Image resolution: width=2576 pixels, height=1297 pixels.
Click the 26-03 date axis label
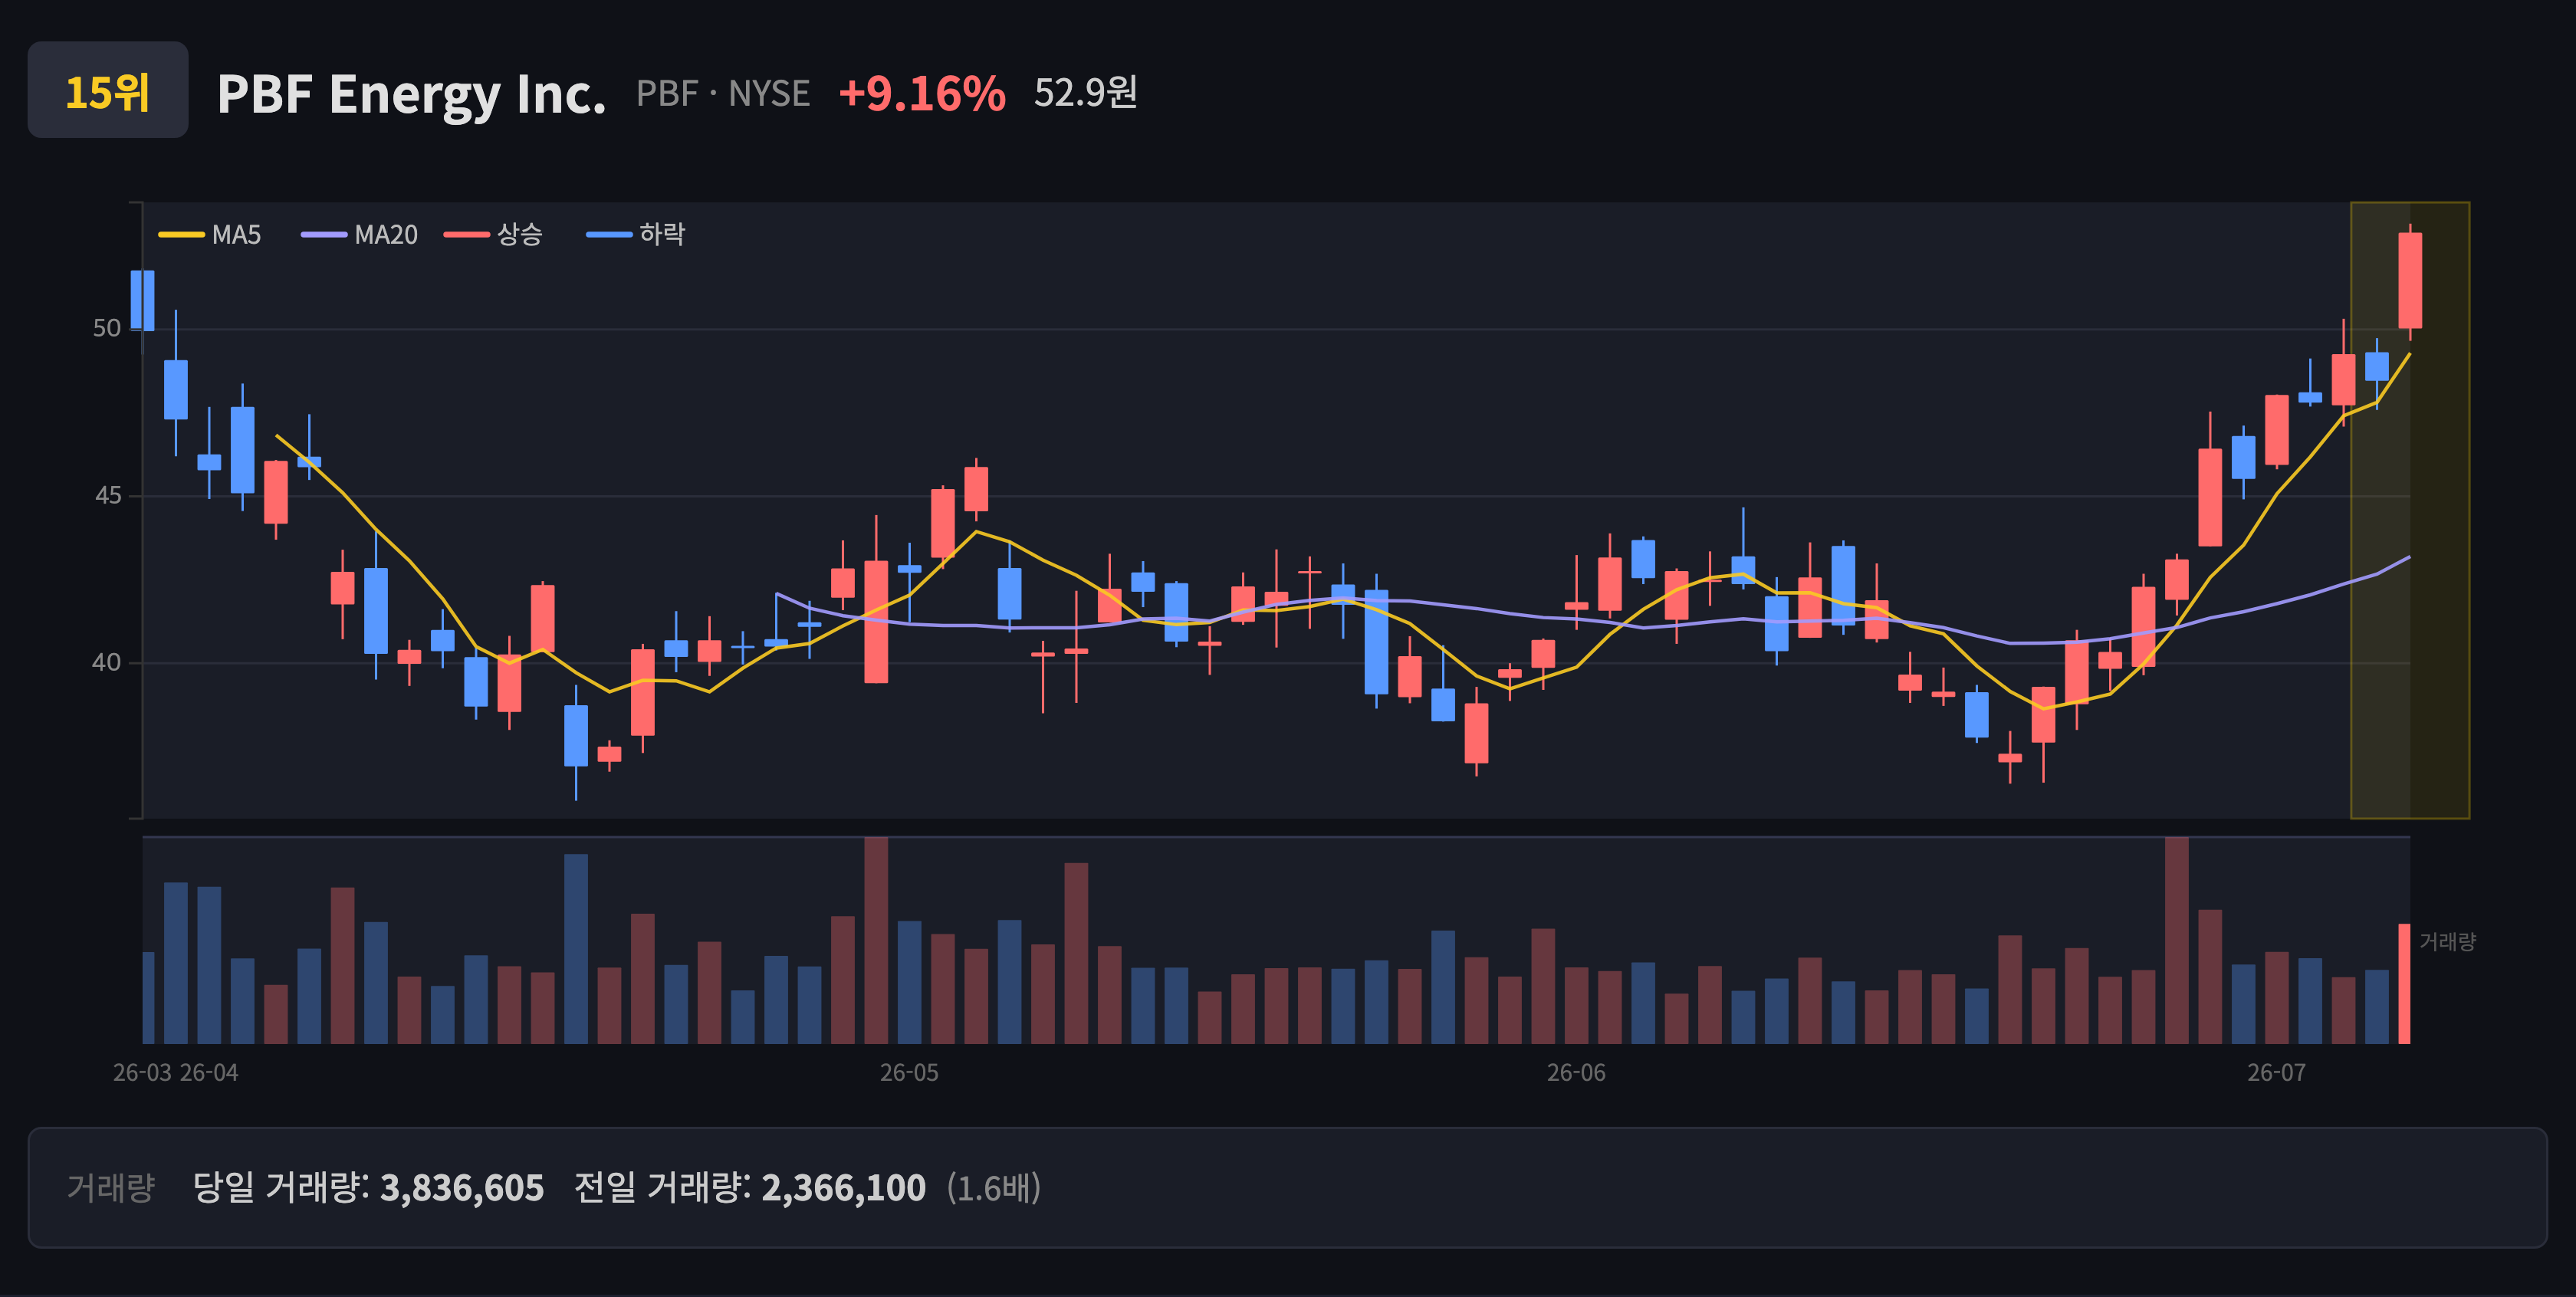click(x=142, y=1073)
